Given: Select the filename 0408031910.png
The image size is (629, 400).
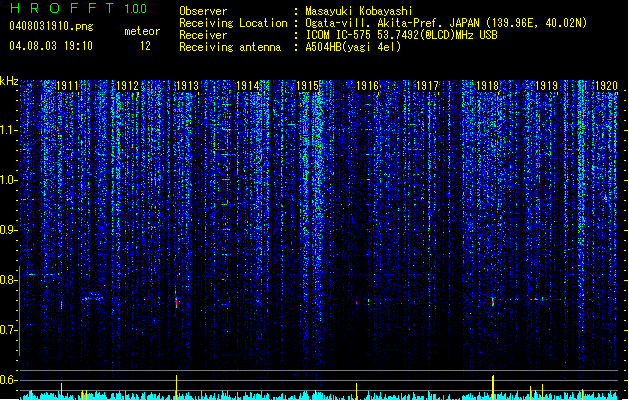Looking at the screenshot, I should coord(51,26).
